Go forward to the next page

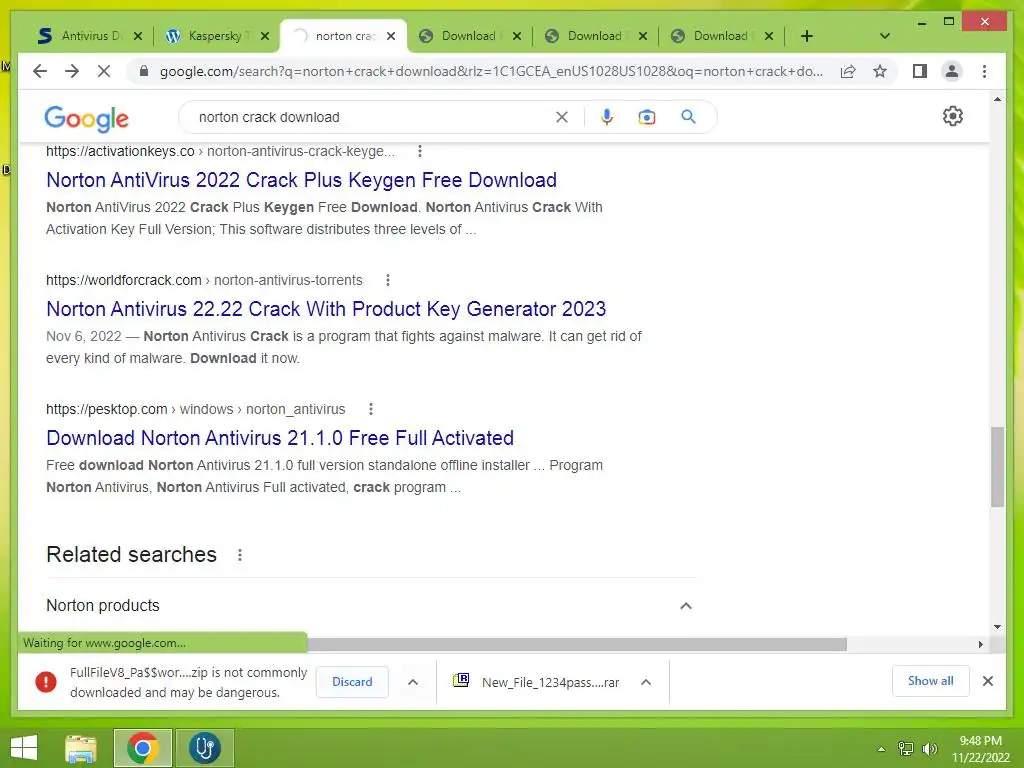point(72,71)
